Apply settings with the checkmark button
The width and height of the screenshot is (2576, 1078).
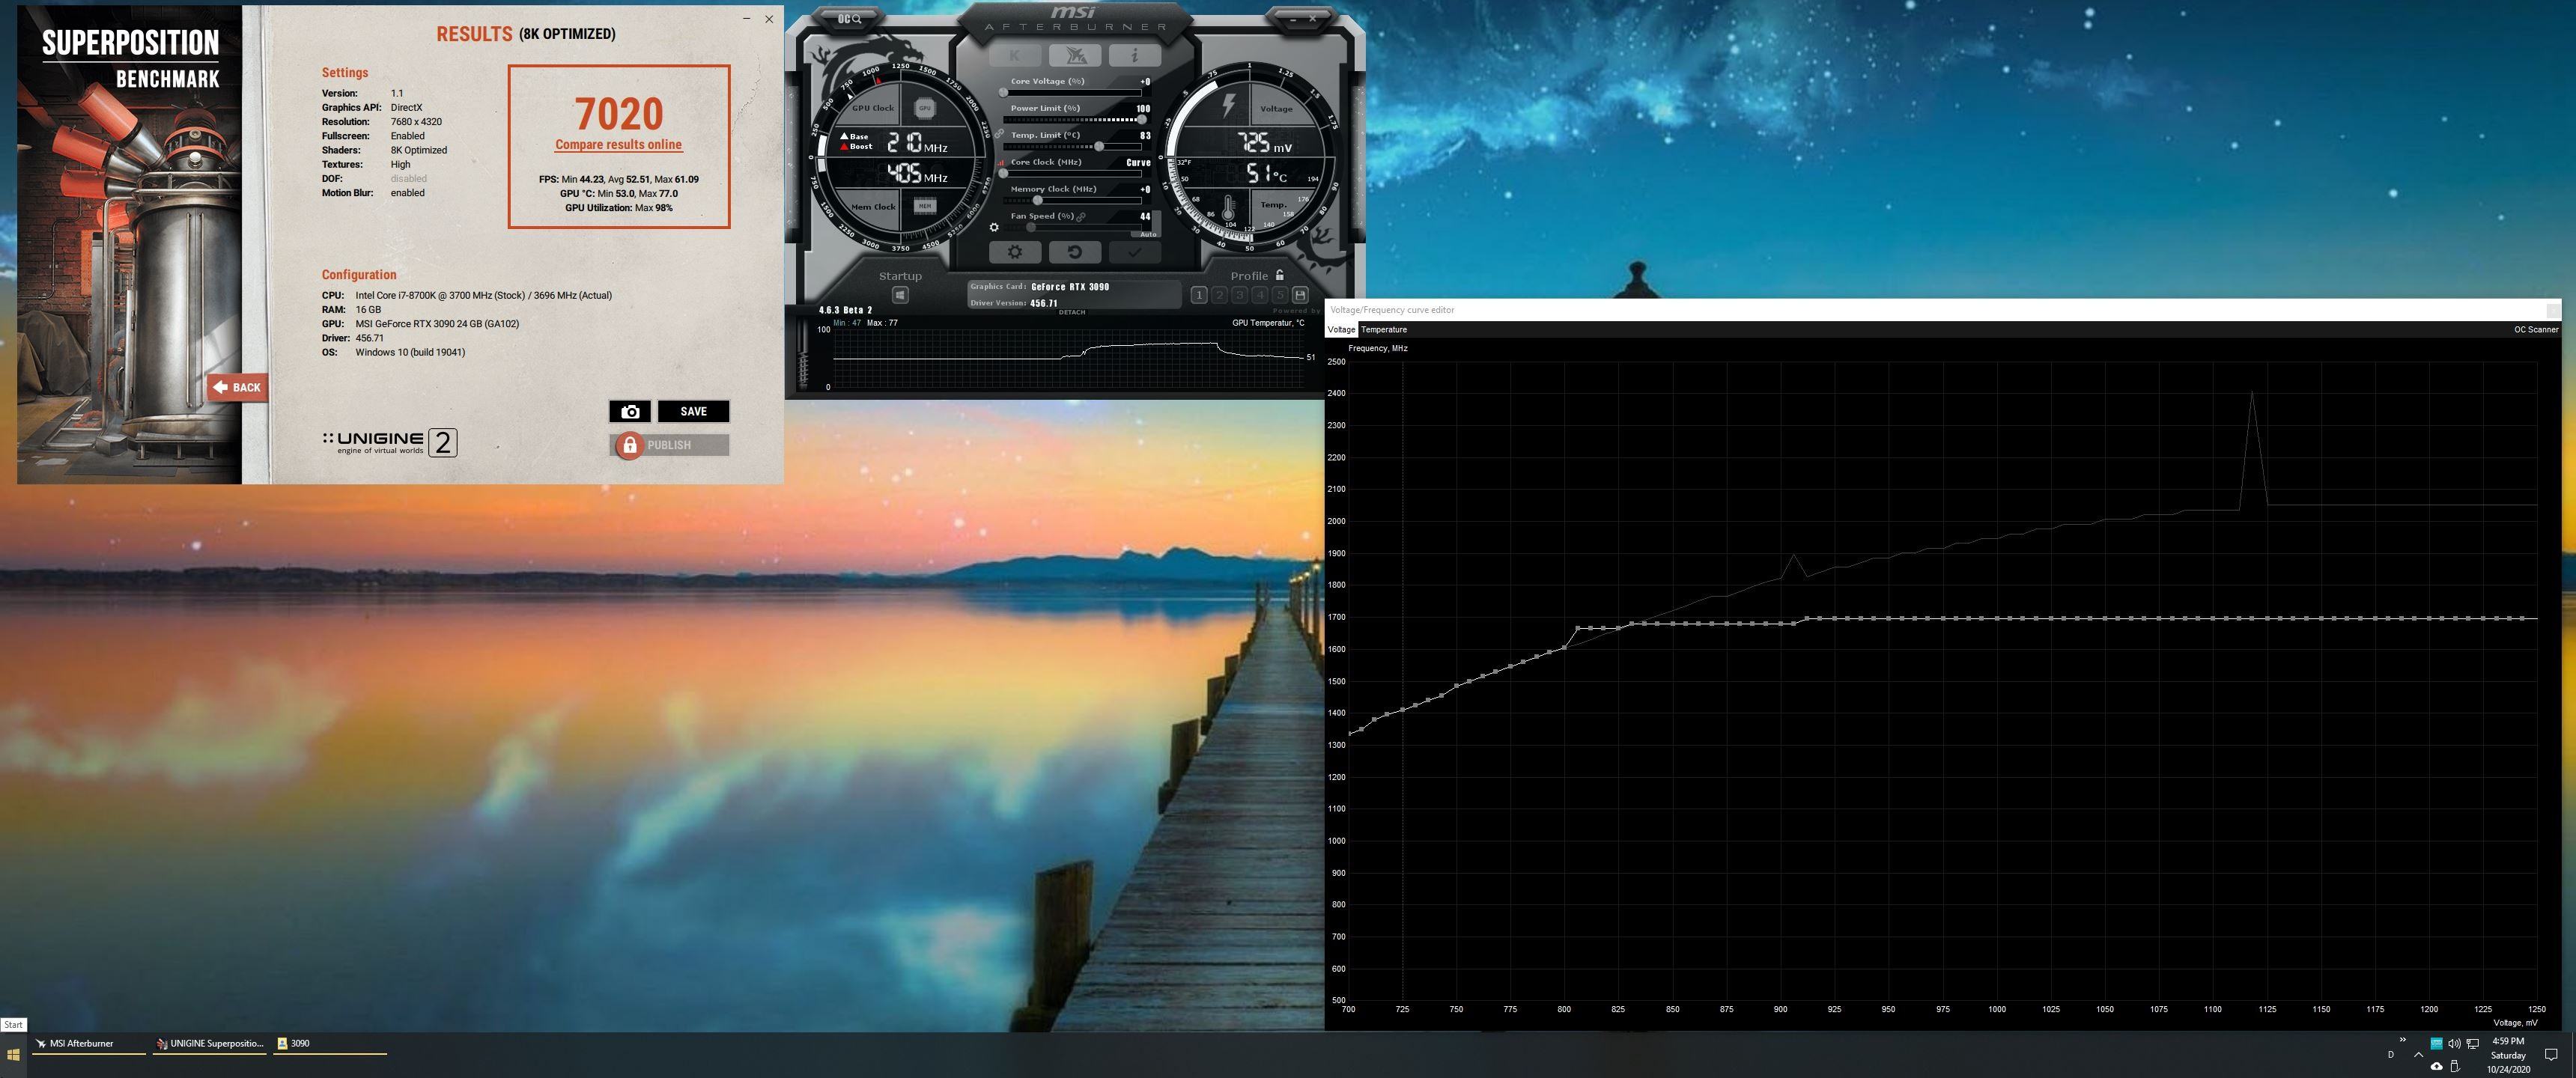pos(1135,252)
